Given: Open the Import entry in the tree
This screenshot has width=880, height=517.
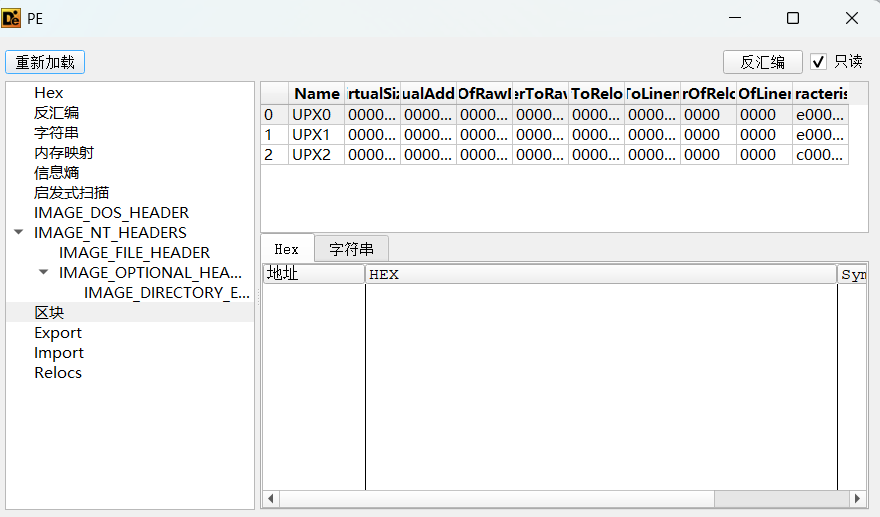Looking at the screenshot, I should click(x=59, y=353).
